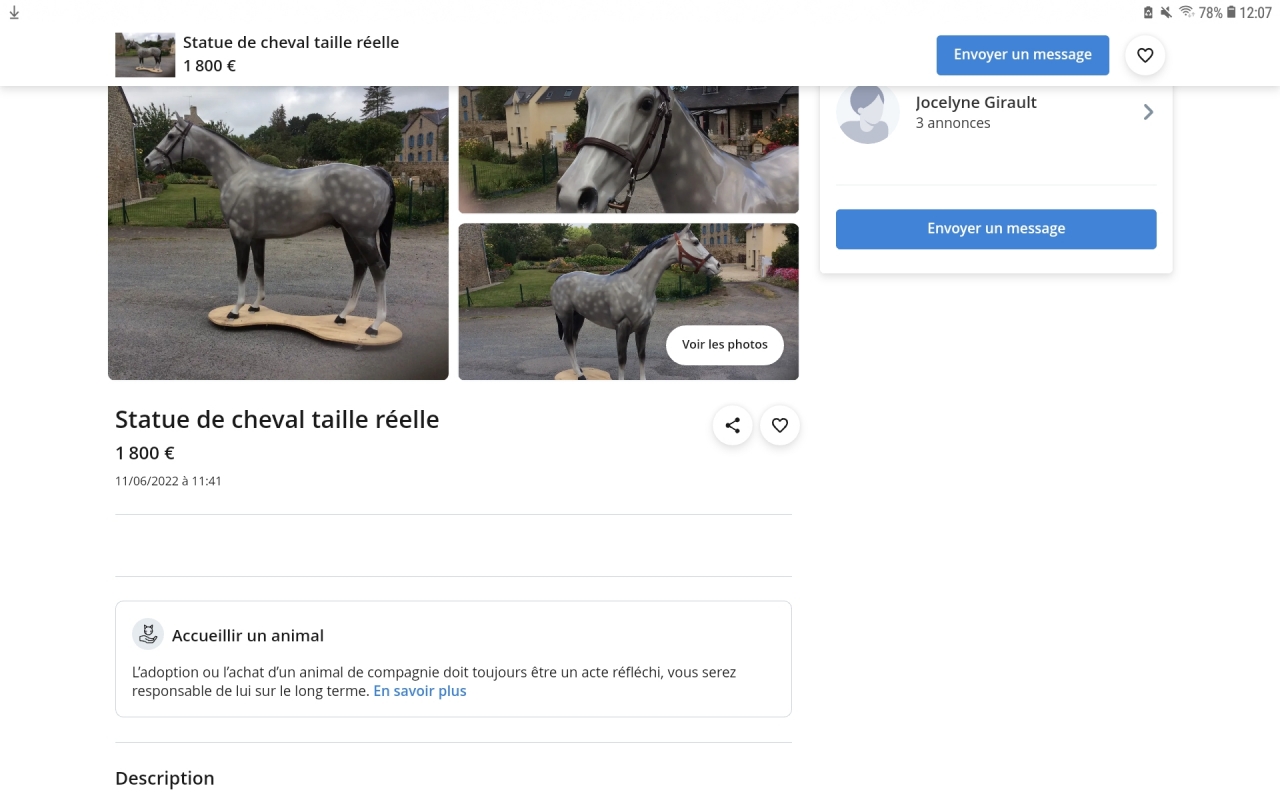
Task: Open the Jocelyne Girault seller name
Action: (x=976, y=102)
